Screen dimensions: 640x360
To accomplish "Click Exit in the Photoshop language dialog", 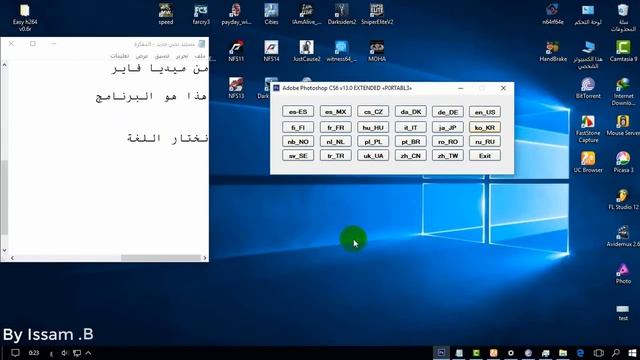I will tap(485, 156).
